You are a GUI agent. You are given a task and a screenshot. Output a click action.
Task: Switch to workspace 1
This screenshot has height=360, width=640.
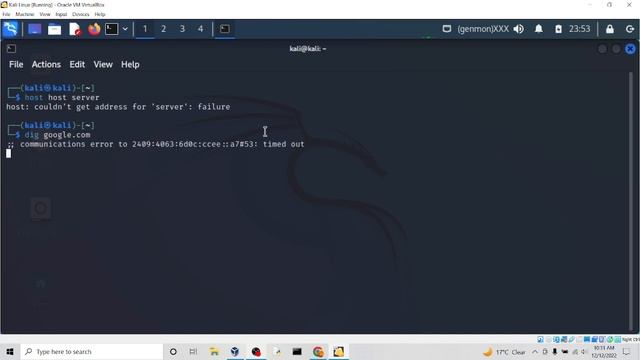(145, 29)
